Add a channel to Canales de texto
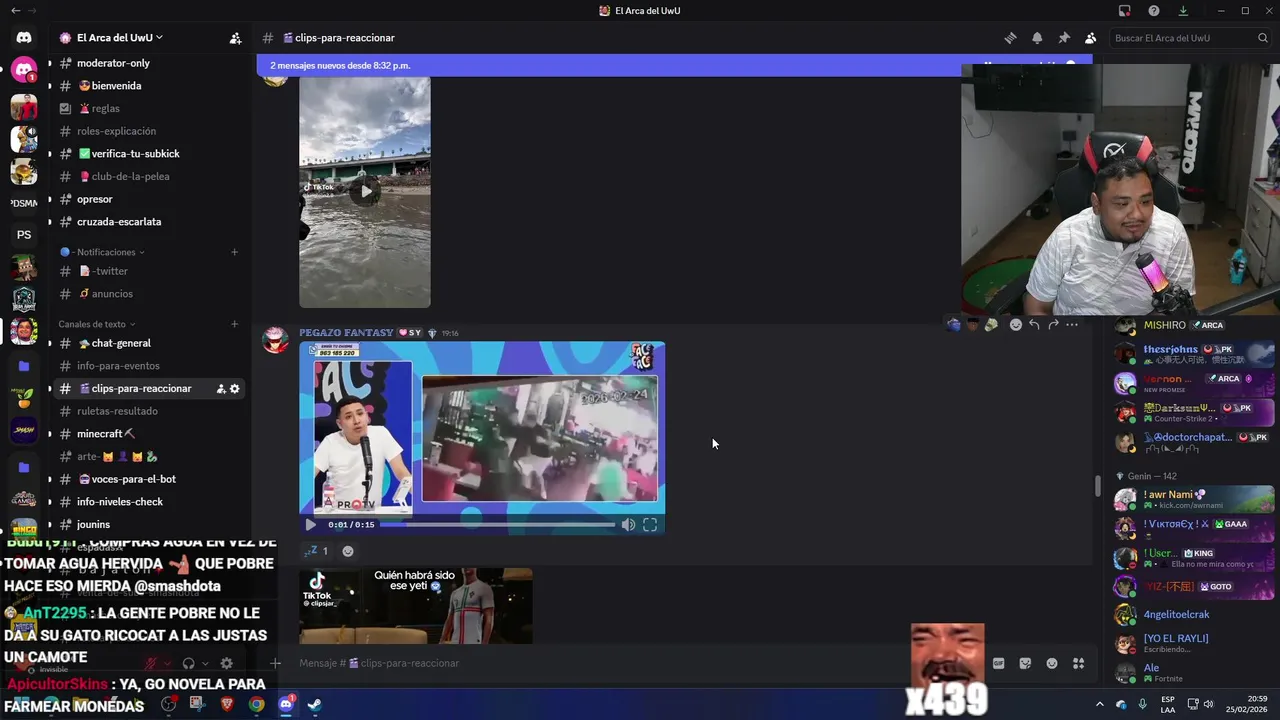1280x720 pixels. (235, 324)
